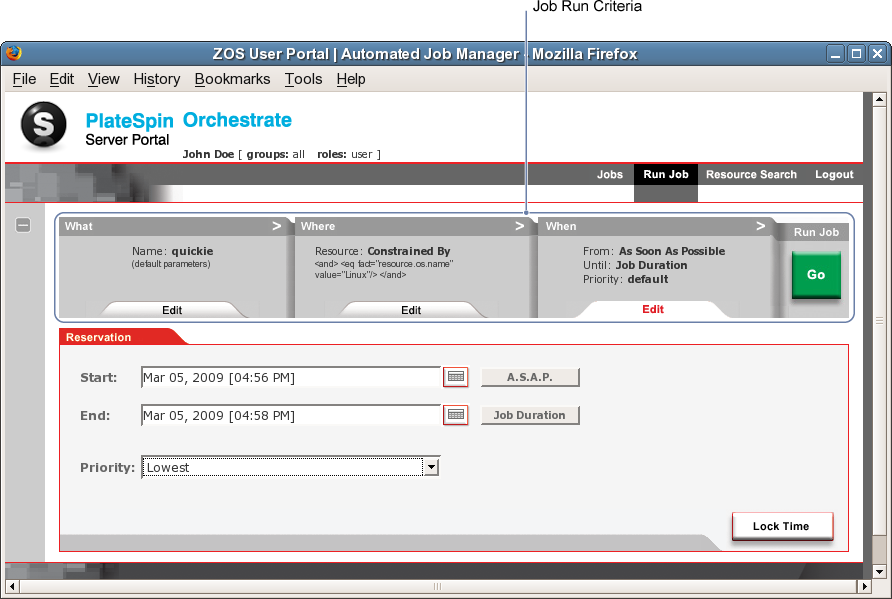
Task: Open the Edit menu in the menu bar
Action: tap(61, 79)
